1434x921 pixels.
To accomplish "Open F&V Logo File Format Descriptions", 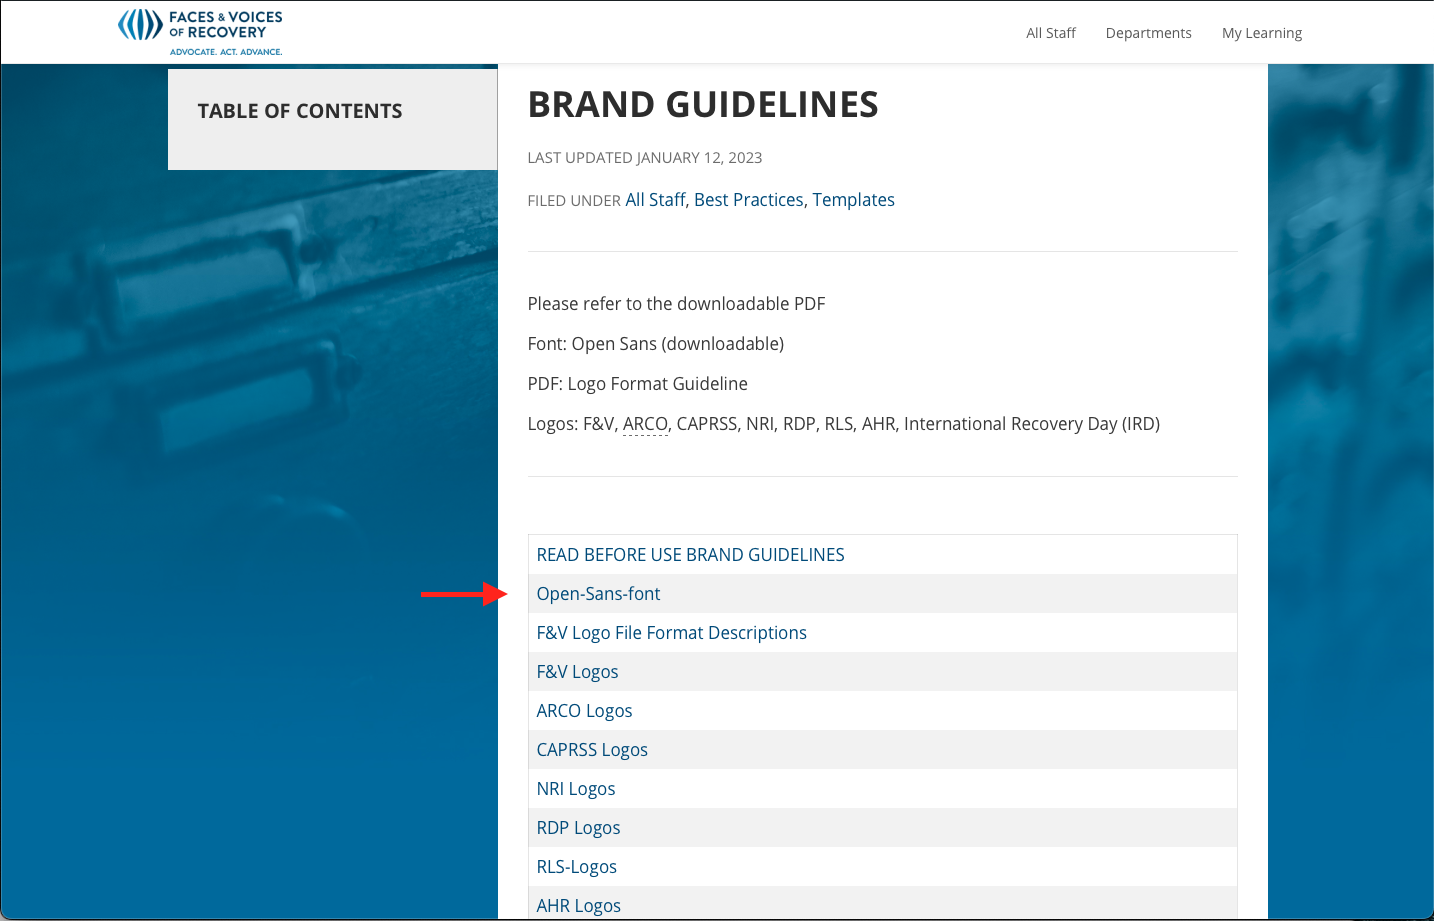I will [x=671, y=633].
